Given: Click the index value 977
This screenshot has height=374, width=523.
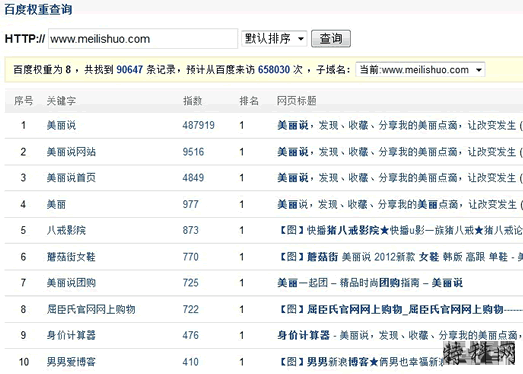Looking at the screenshot, I should [190, 204].
